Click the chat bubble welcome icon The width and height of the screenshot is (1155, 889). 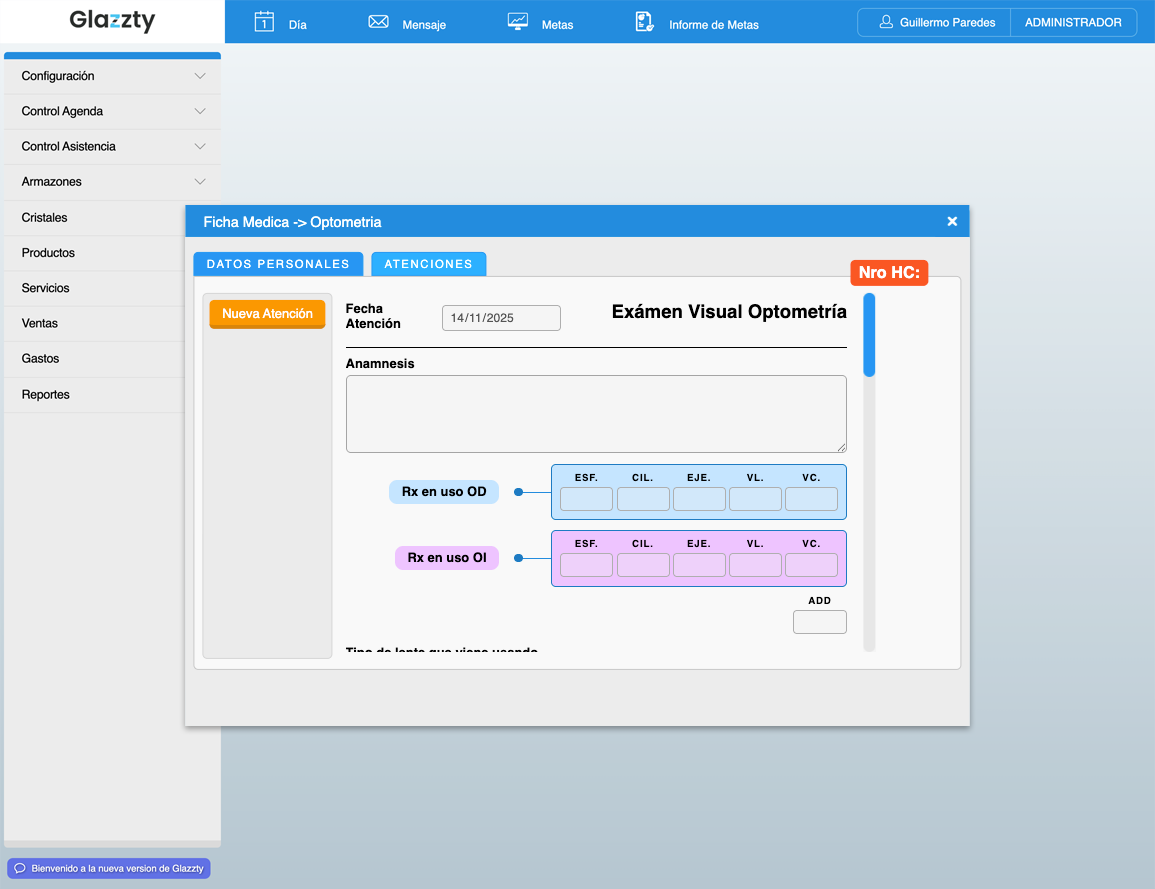click(x=19, y=868)
